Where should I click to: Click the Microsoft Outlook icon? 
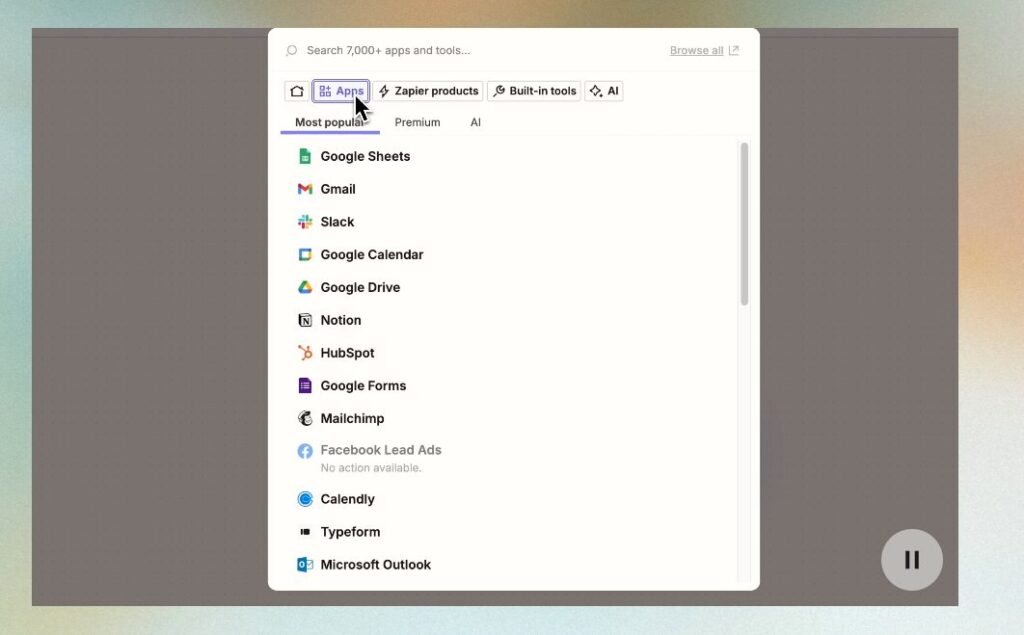point(305,564)
